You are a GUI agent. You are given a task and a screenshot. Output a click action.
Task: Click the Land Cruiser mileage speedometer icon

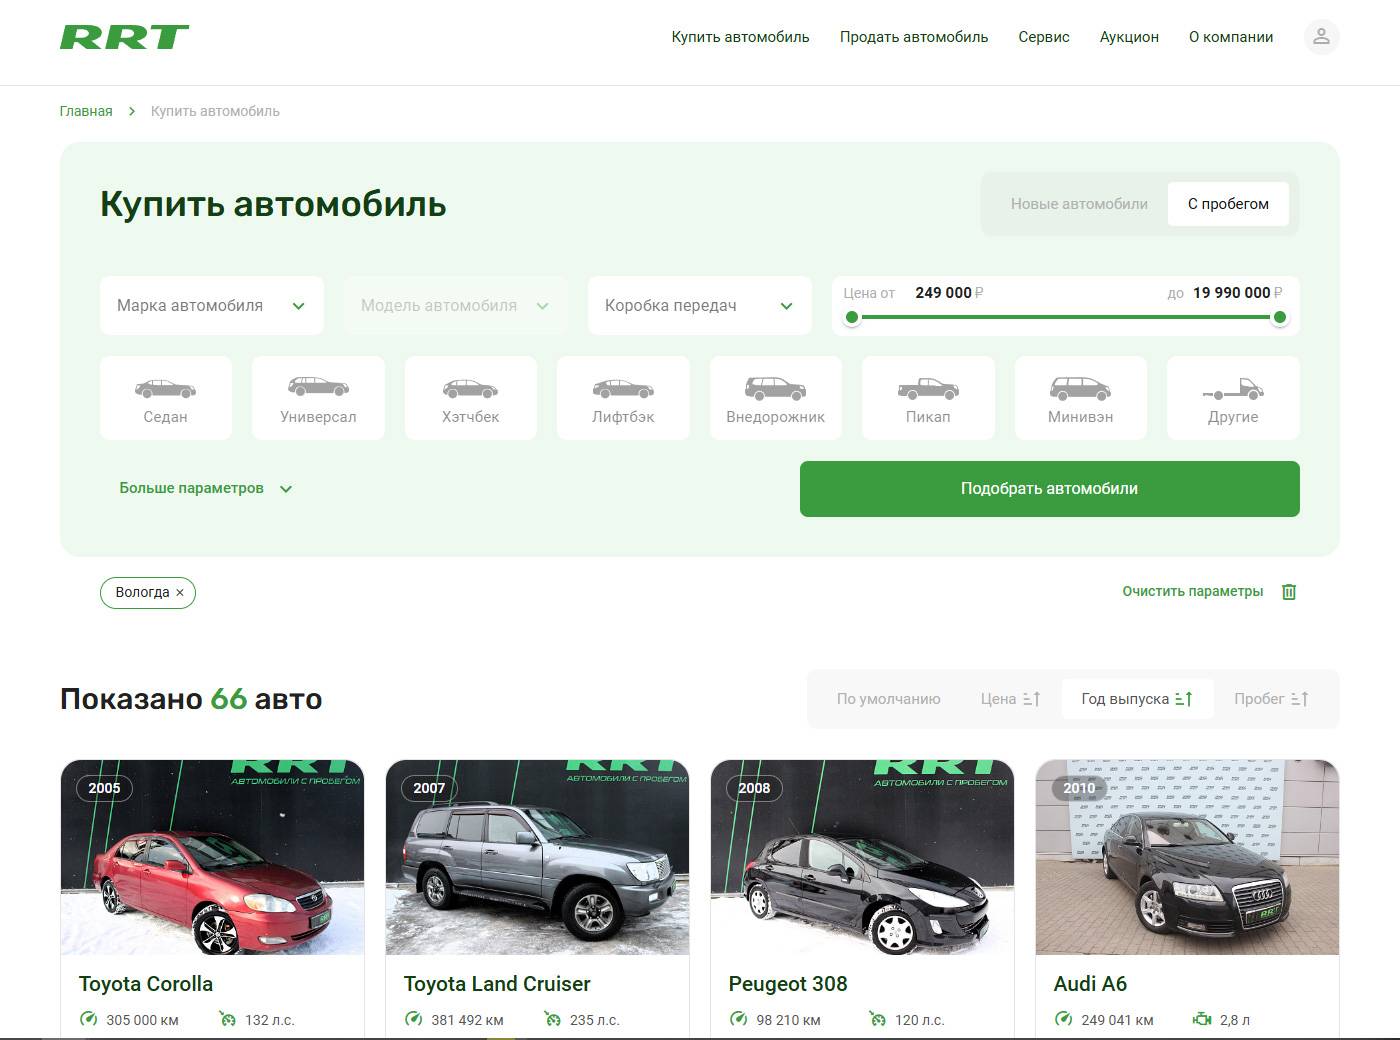pos(413,1019)
